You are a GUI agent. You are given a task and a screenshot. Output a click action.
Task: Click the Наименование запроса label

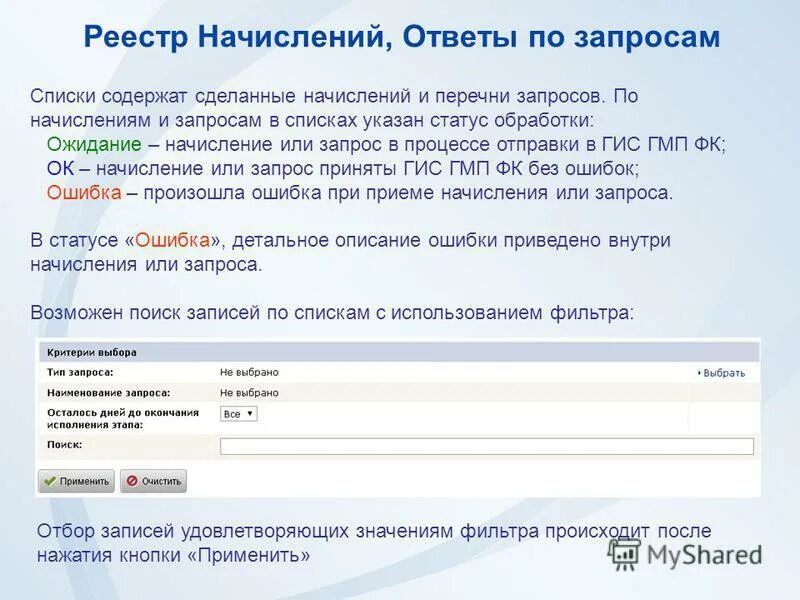109,393
